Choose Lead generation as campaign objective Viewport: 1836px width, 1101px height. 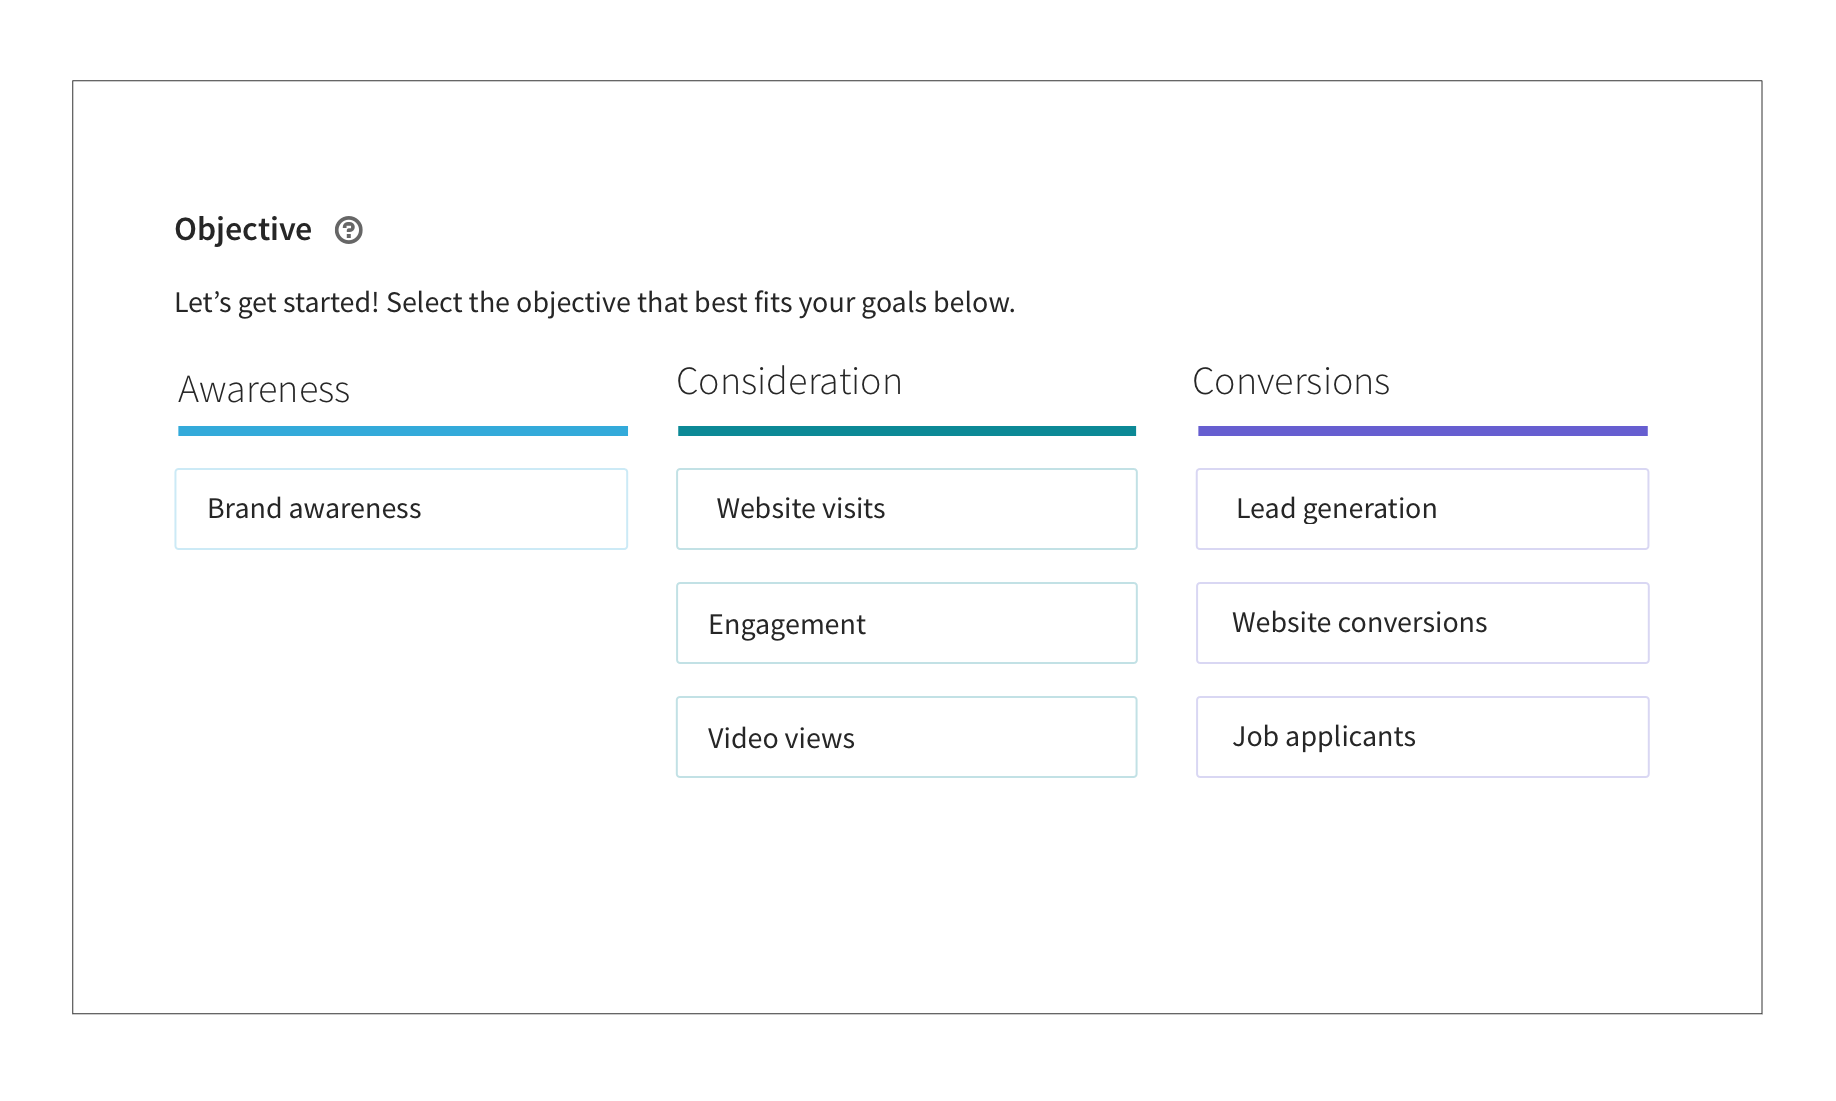1421,508
